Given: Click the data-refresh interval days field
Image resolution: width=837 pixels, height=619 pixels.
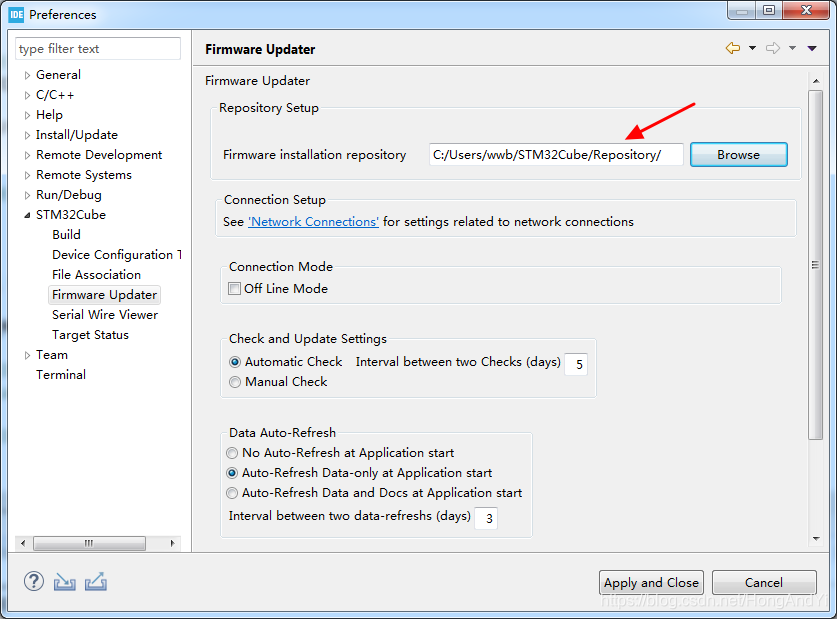Looking at the screenshot, I should tap(486, 518).
